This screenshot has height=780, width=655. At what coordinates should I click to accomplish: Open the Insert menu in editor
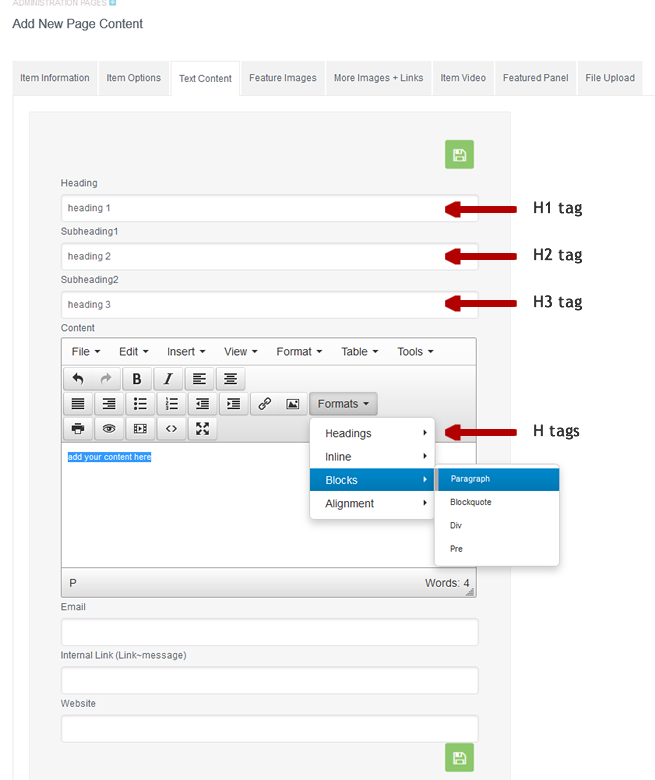(x=186, y=352)
